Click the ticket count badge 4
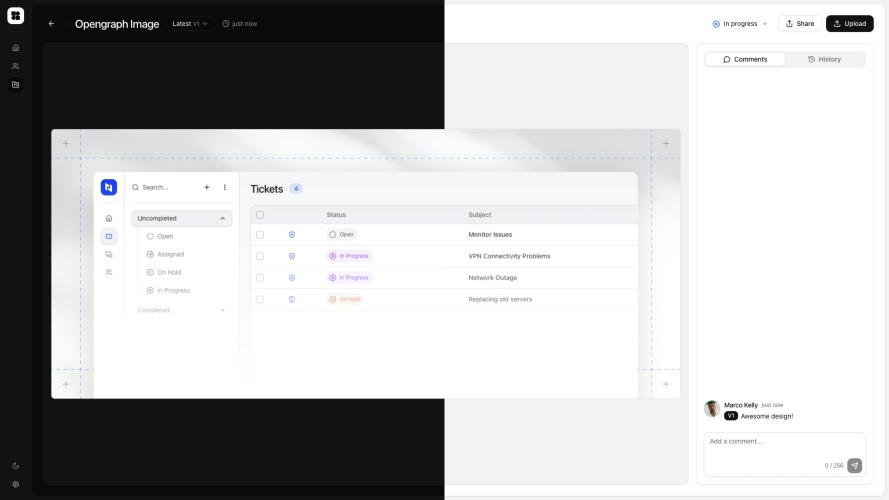 [x=296, y=189]
